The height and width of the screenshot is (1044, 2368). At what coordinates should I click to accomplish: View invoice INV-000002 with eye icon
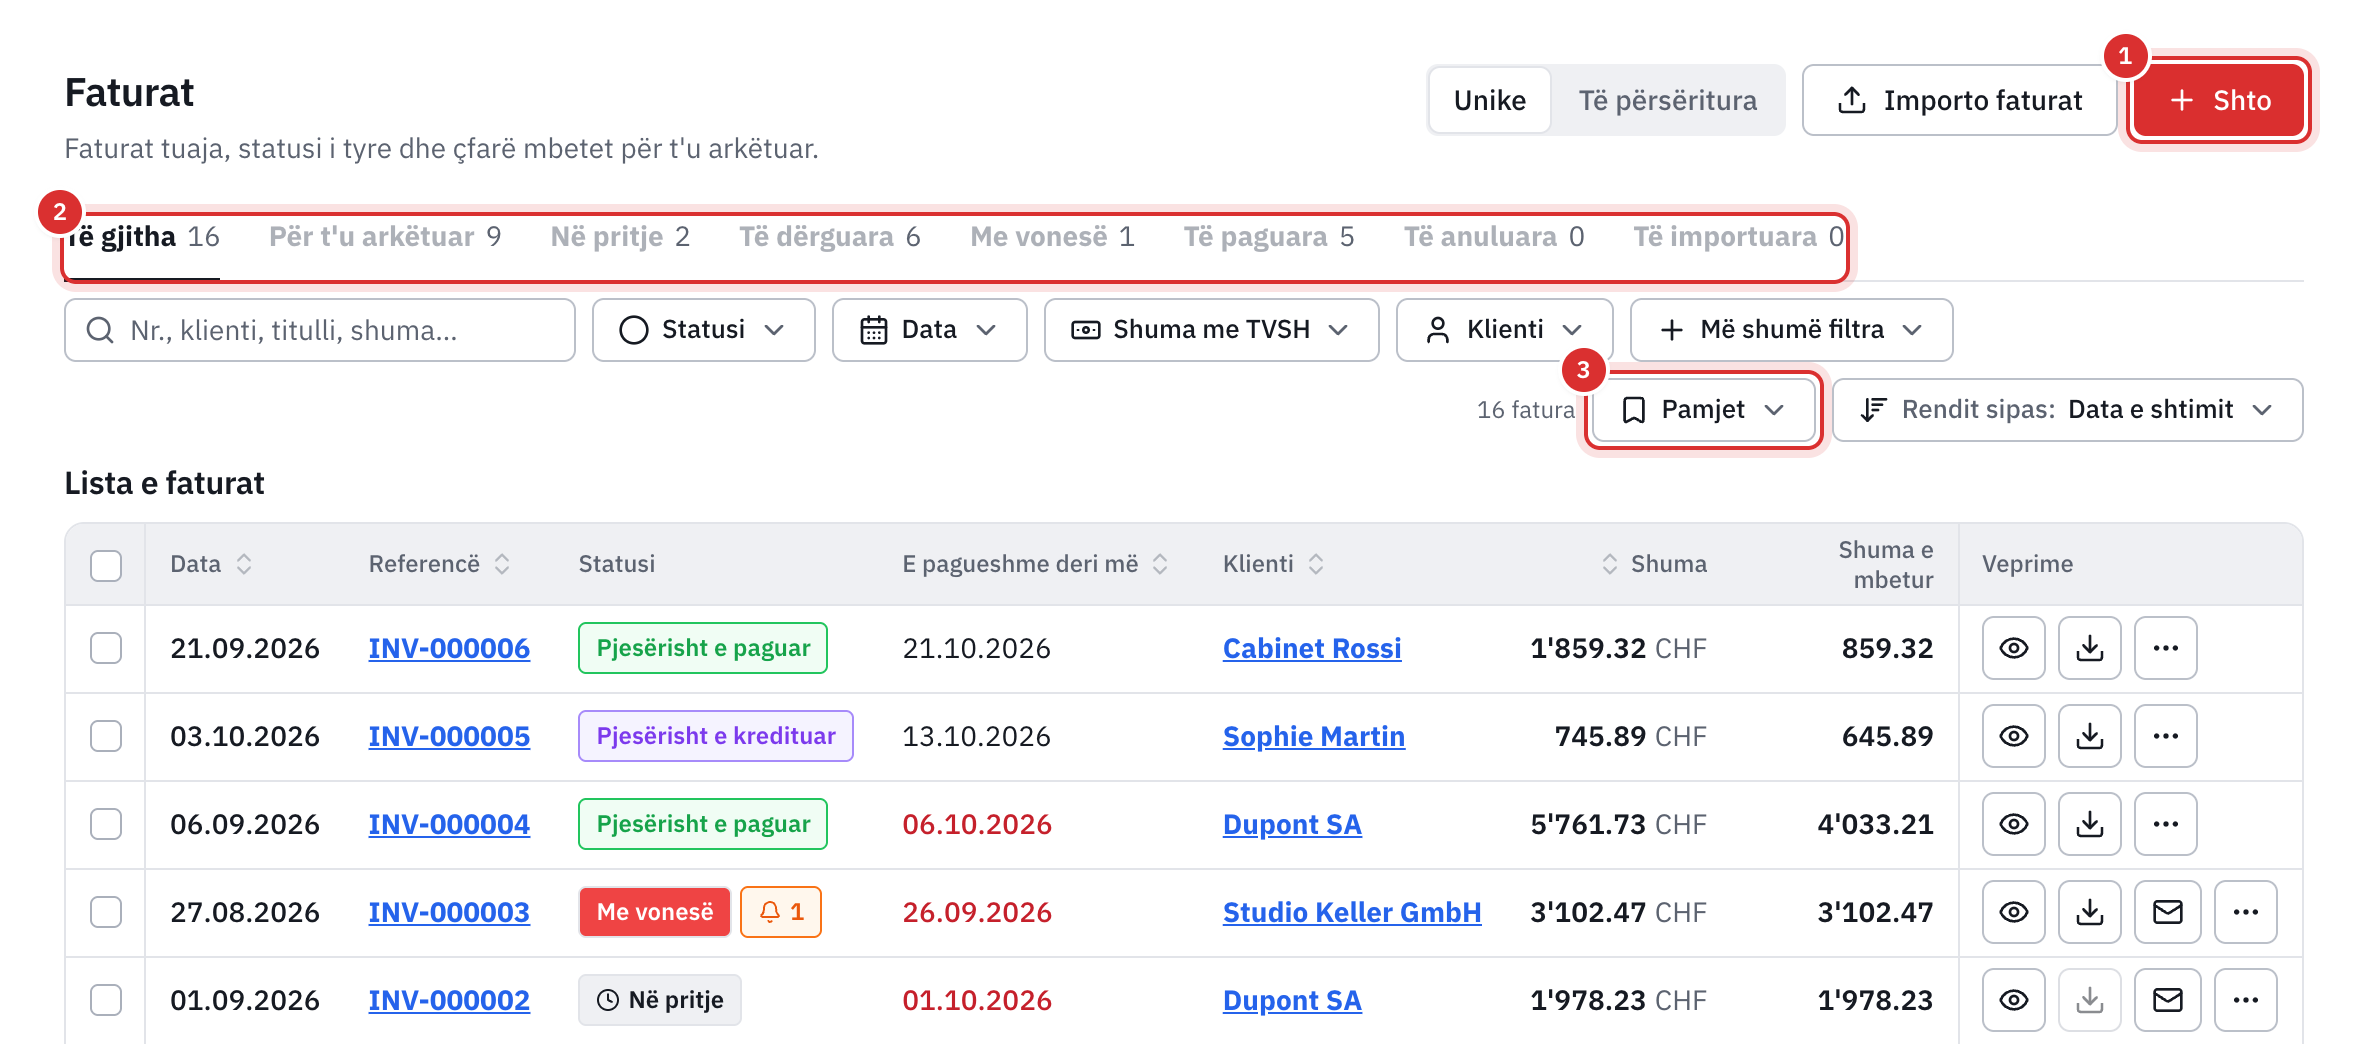tap(2013, 1000)
